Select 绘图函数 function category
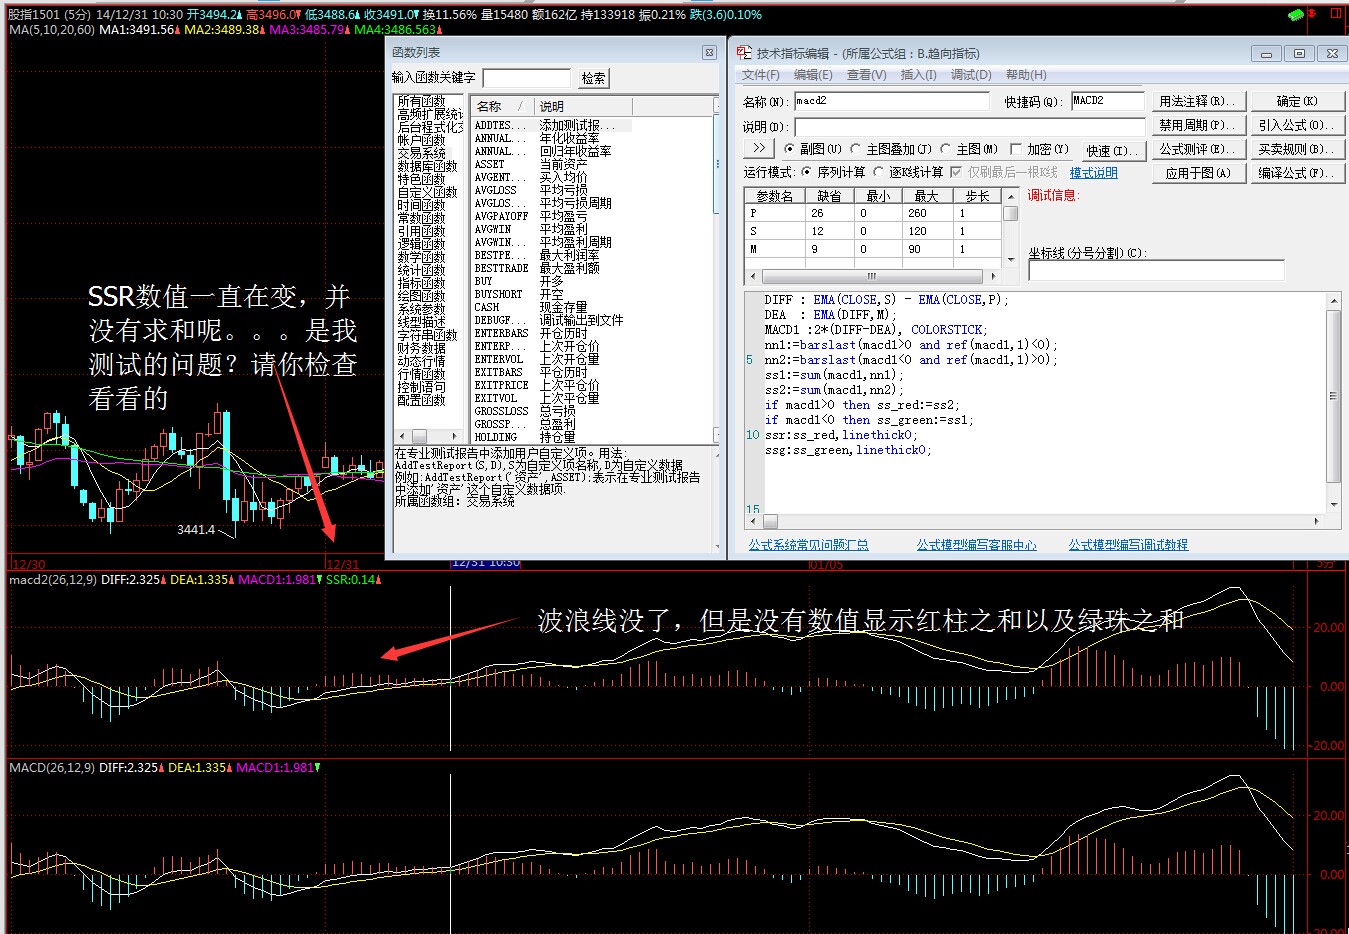 coord(421,296)
